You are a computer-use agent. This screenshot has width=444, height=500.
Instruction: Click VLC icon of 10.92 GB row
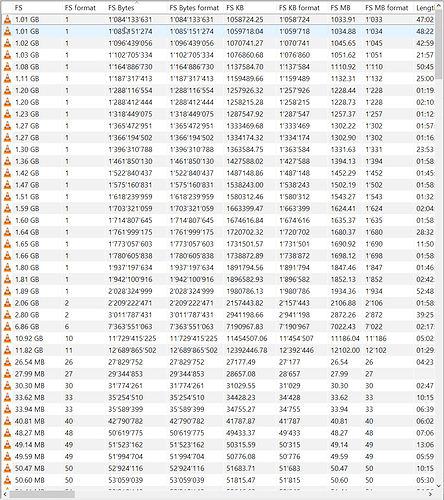(7, 339)
